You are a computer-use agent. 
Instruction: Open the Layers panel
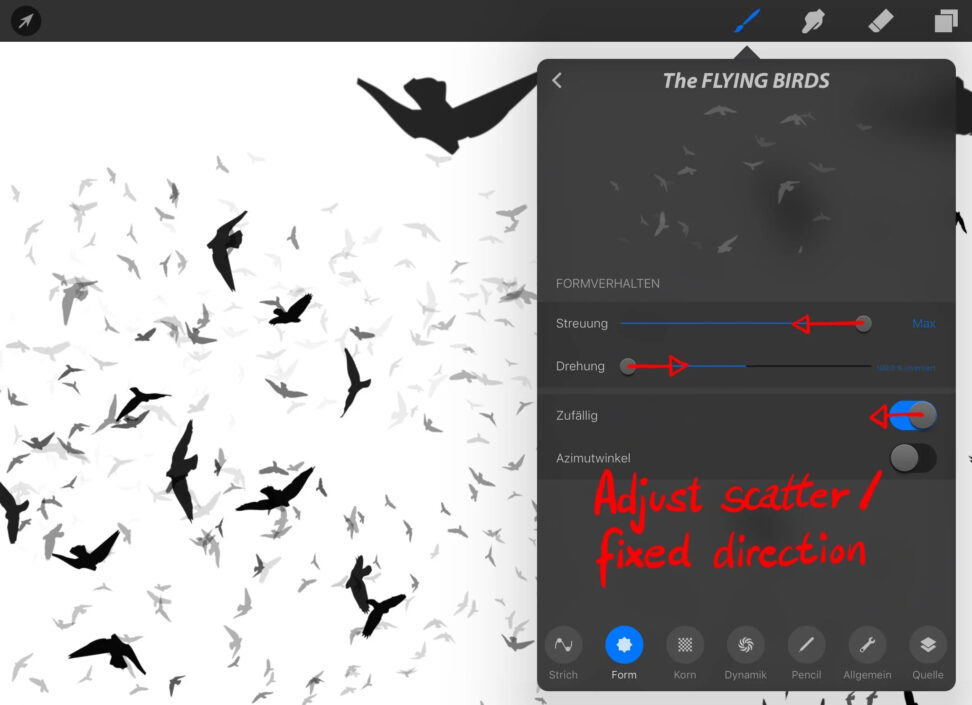click(x=943, y=20)
